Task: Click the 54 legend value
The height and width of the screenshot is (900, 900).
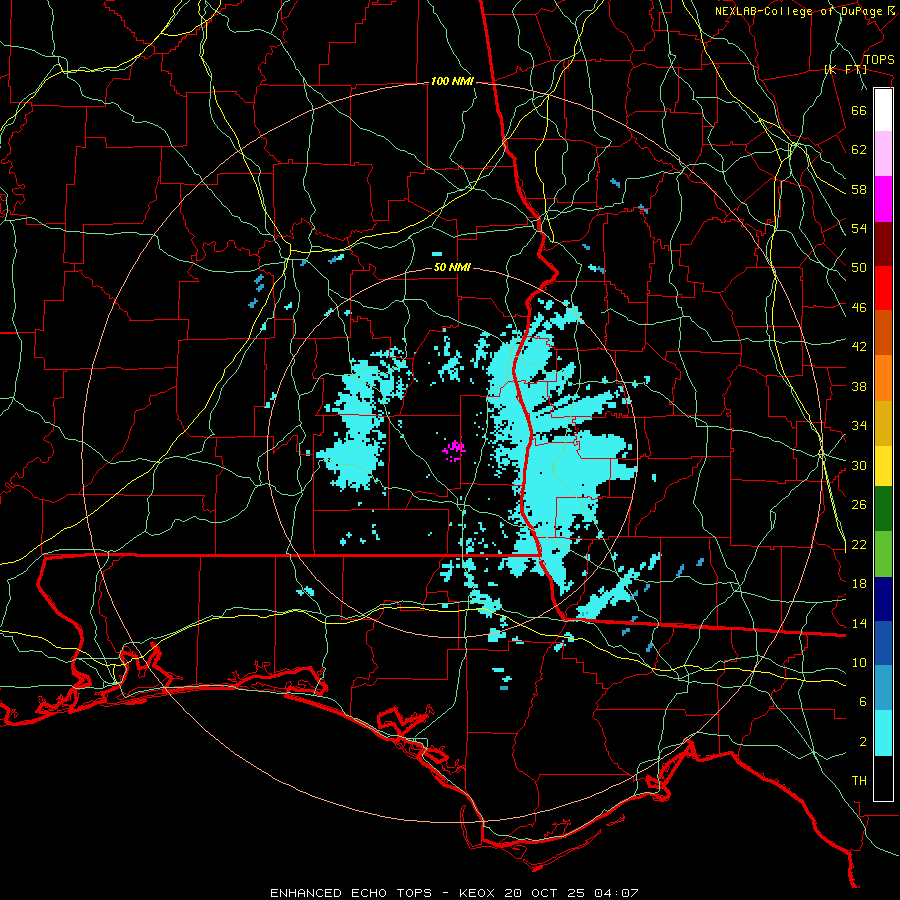Action: (x=859, y=228)
